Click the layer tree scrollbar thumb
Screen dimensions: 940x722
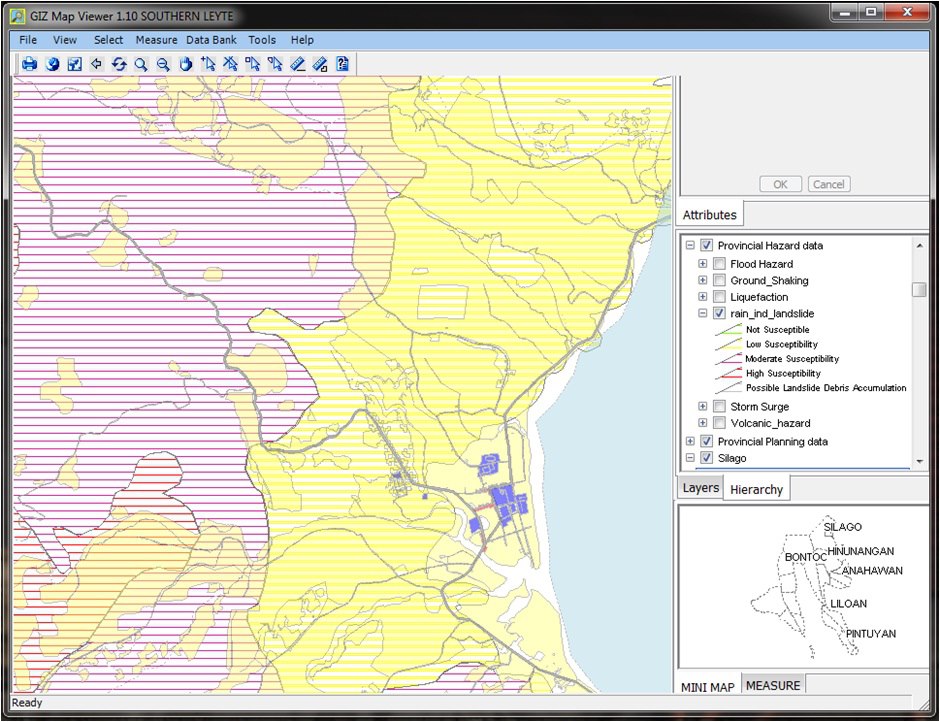point(919,290)
